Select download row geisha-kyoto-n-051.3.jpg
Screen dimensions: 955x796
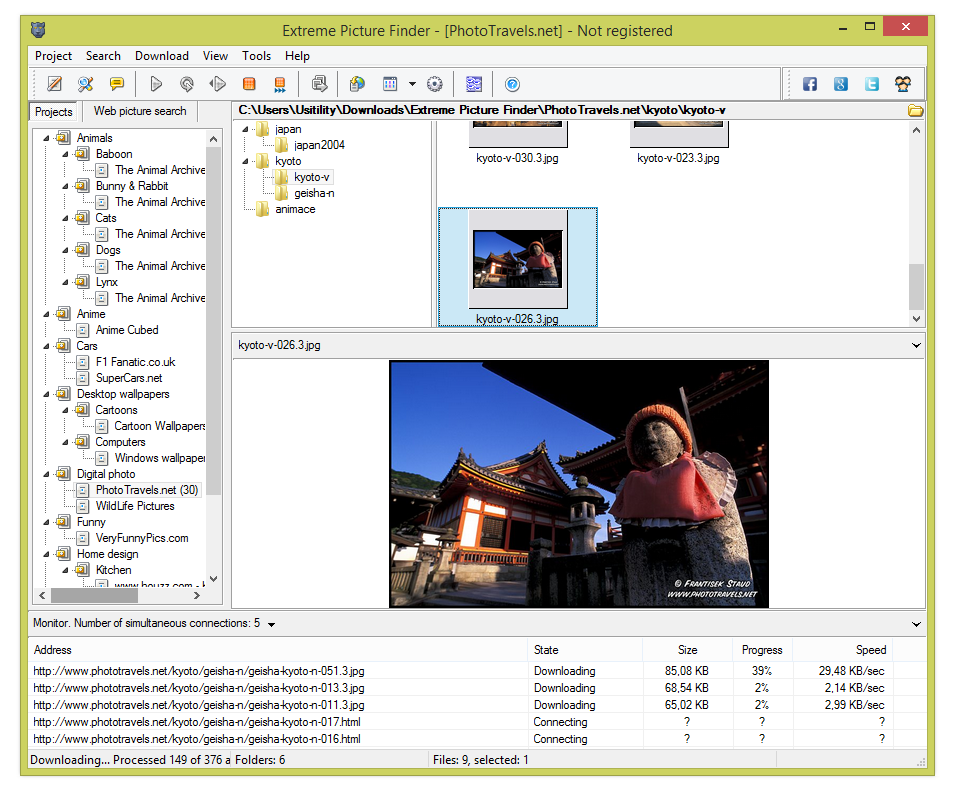point(477,671)
